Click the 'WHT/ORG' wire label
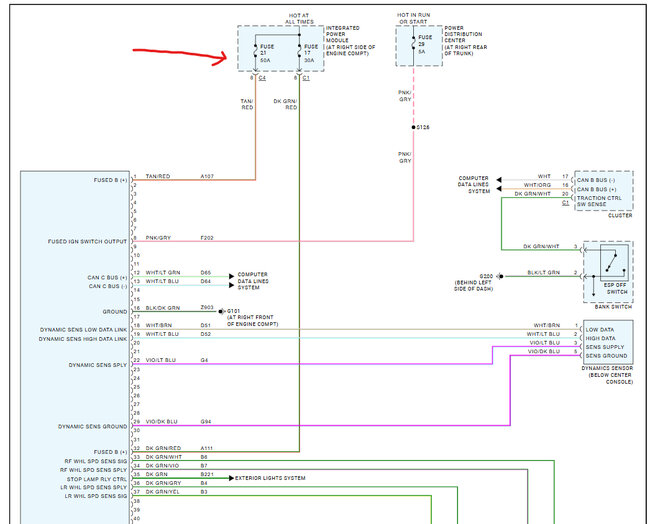This screenshot has height=524, width=650. tap(537, 185)
